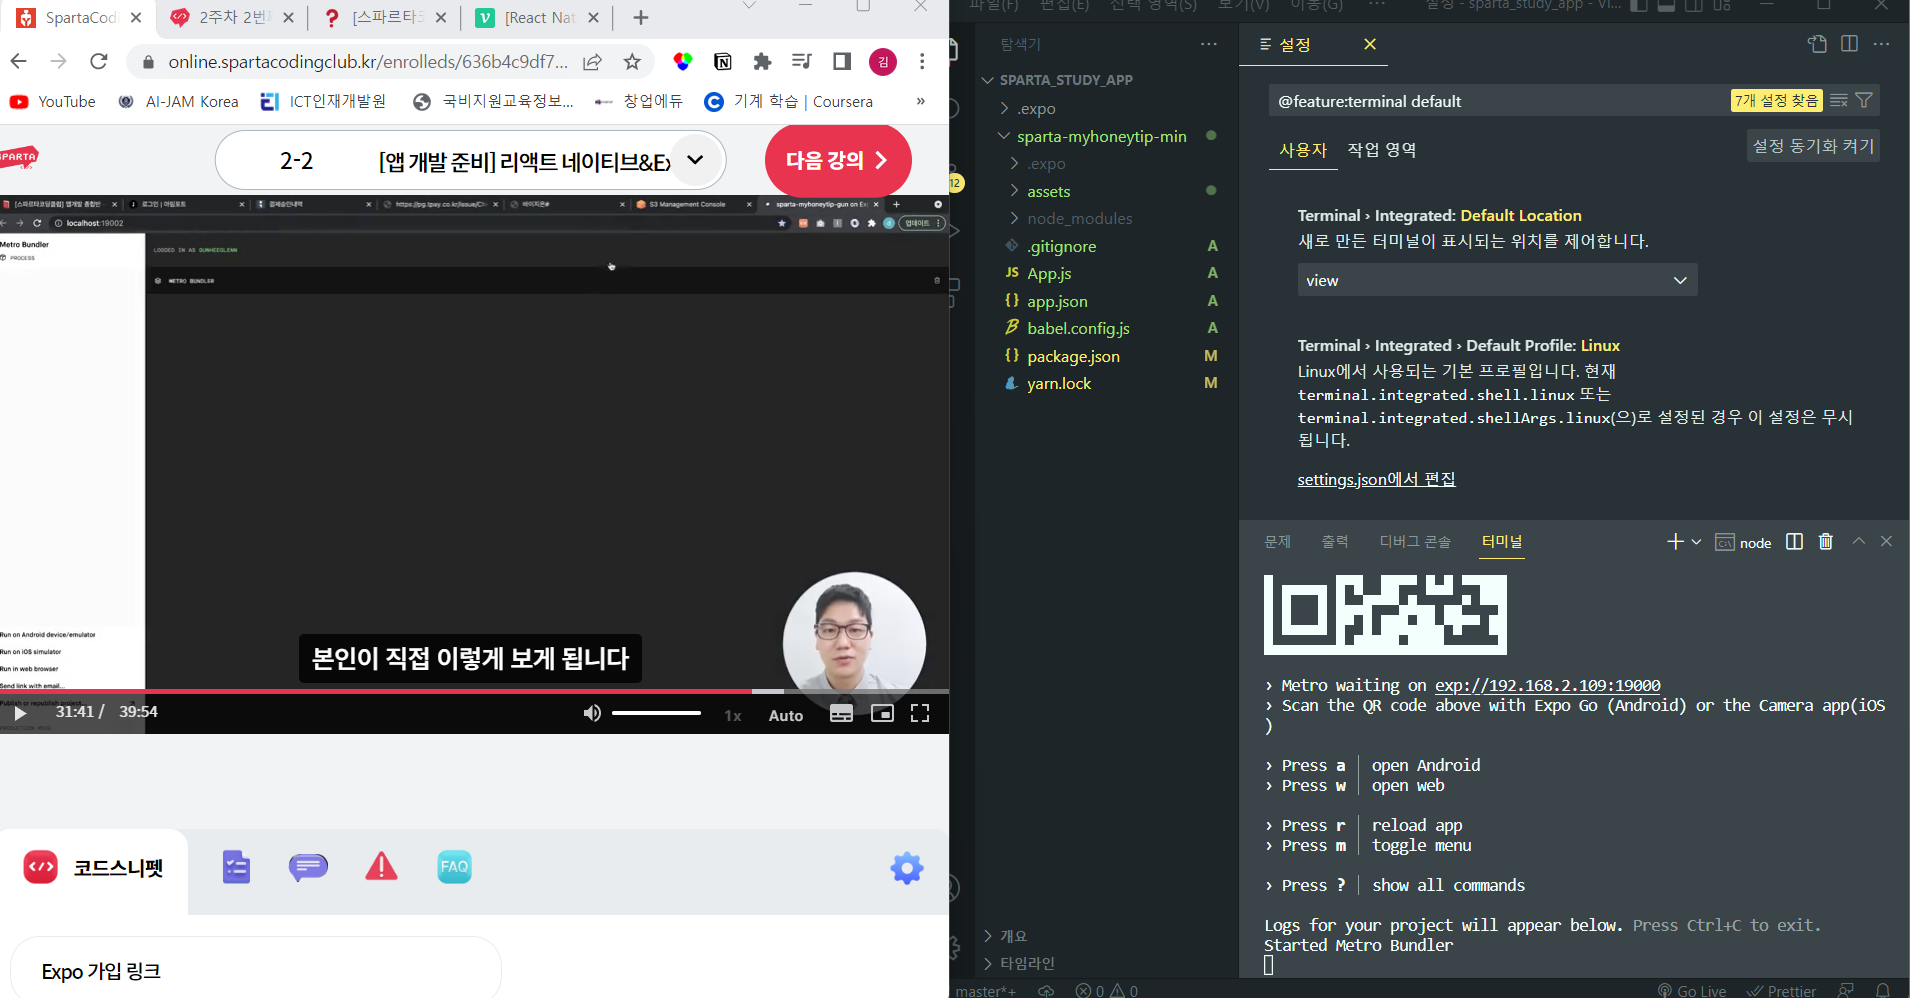Share this page from the address bar
Image resolution: width=1910 pixels, height=998 pixels.
[593, 62]
